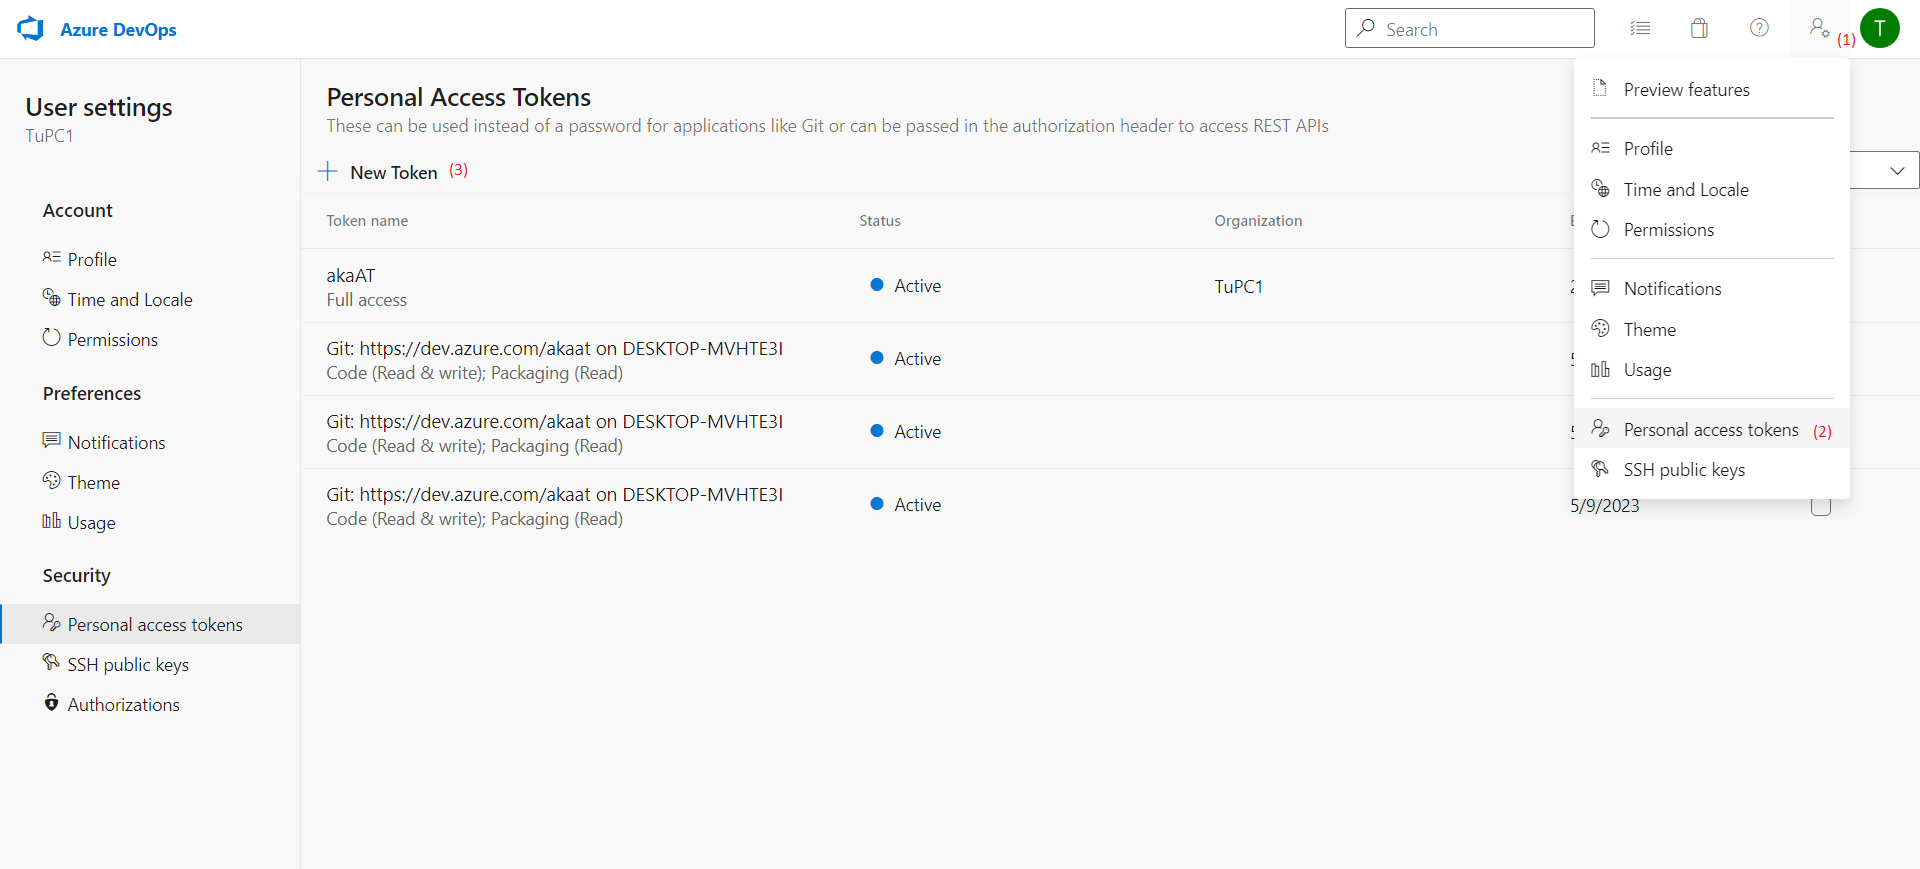The image size is (1920, 869).
Task: Click the Azure DevOps title link
Action: (x=118, y=30)
